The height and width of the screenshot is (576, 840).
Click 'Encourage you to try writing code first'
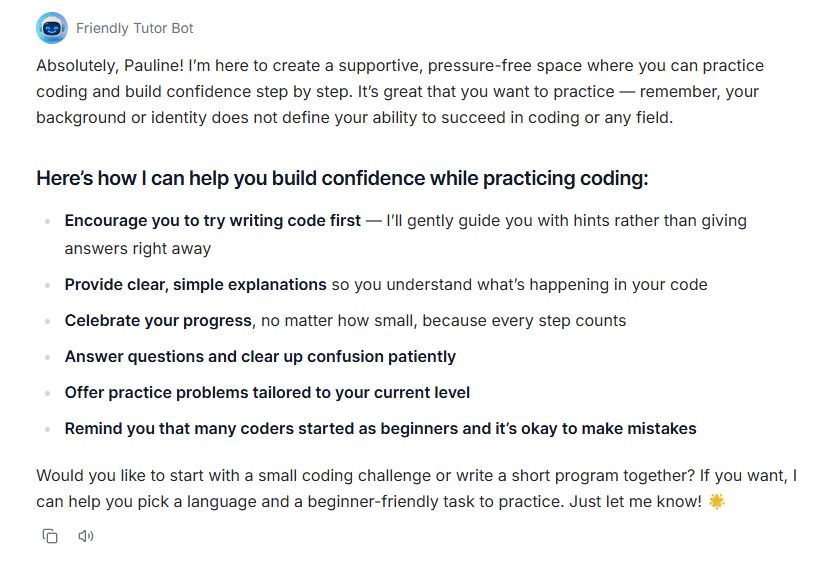coord(213,221)
